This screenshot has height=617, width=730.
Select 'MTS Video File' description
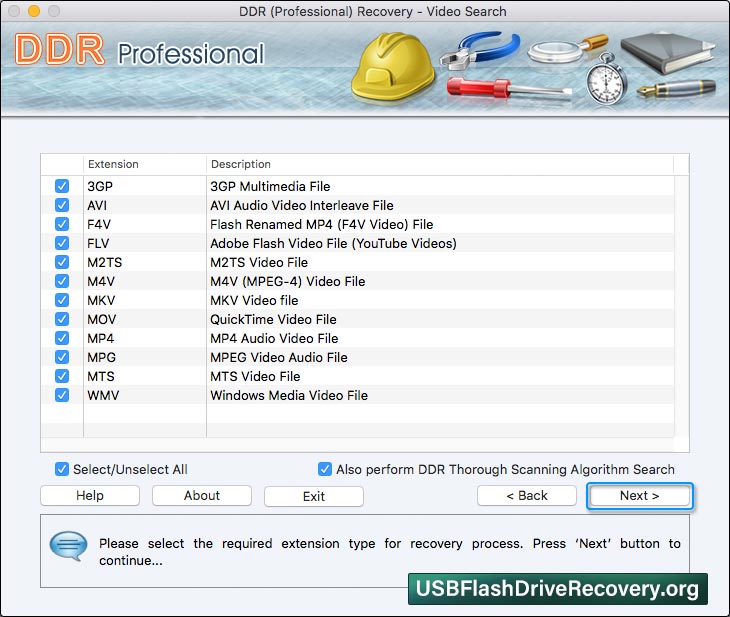(x=255, y=376)
